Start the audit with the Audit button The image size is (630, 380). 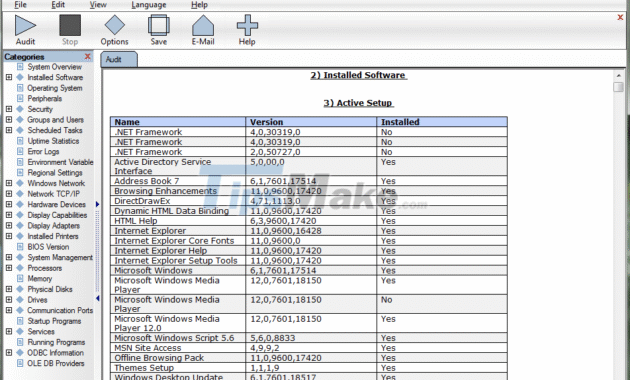[x=25, y=30]
